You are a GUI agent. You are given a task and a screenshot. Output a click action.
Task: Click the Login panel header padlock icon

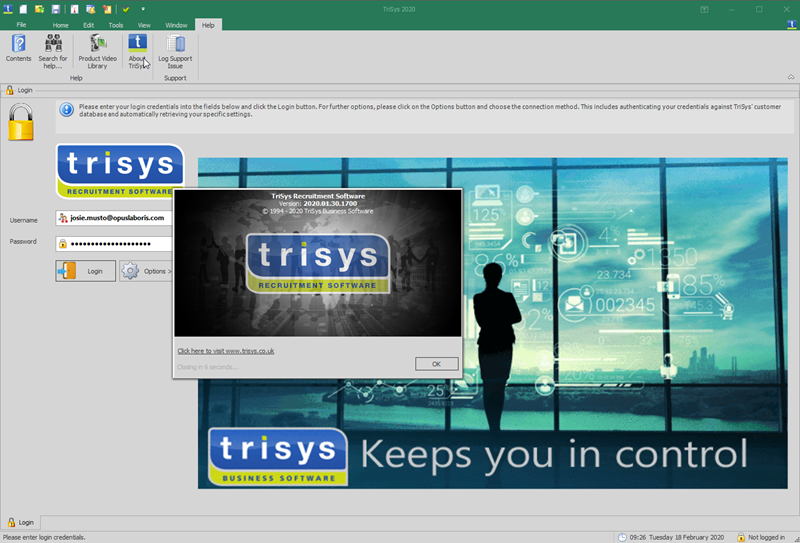click(9, 90)
